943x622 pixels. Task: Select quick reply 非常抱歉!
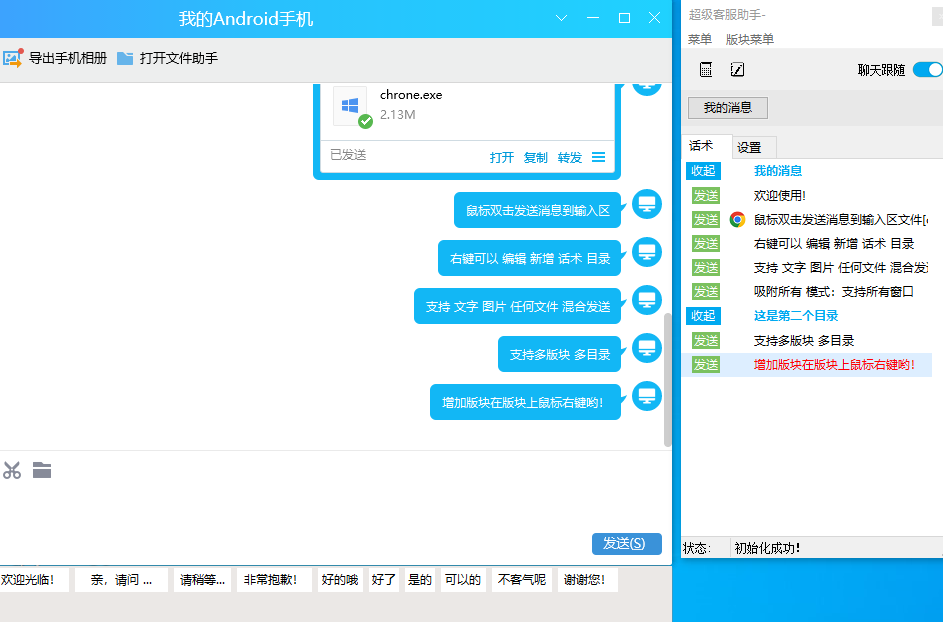tap(270, 580)
